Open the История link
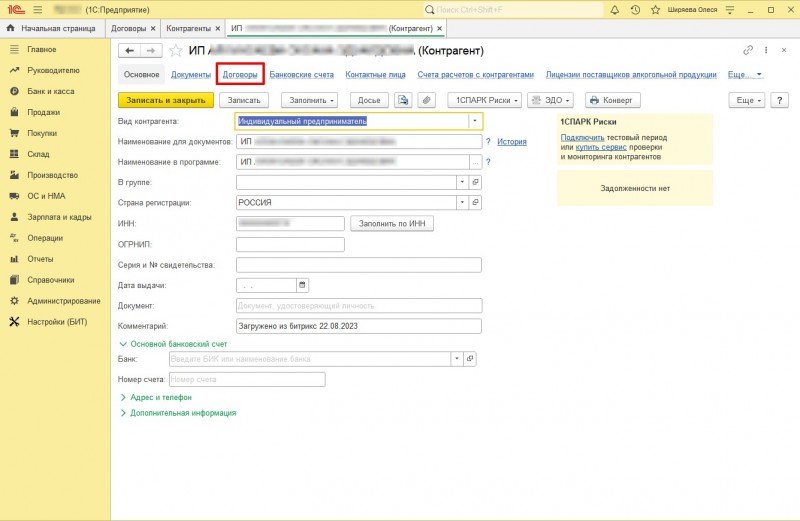Viewport: 800px width, 521px height. pyautogui.click(x=512, y=141)
